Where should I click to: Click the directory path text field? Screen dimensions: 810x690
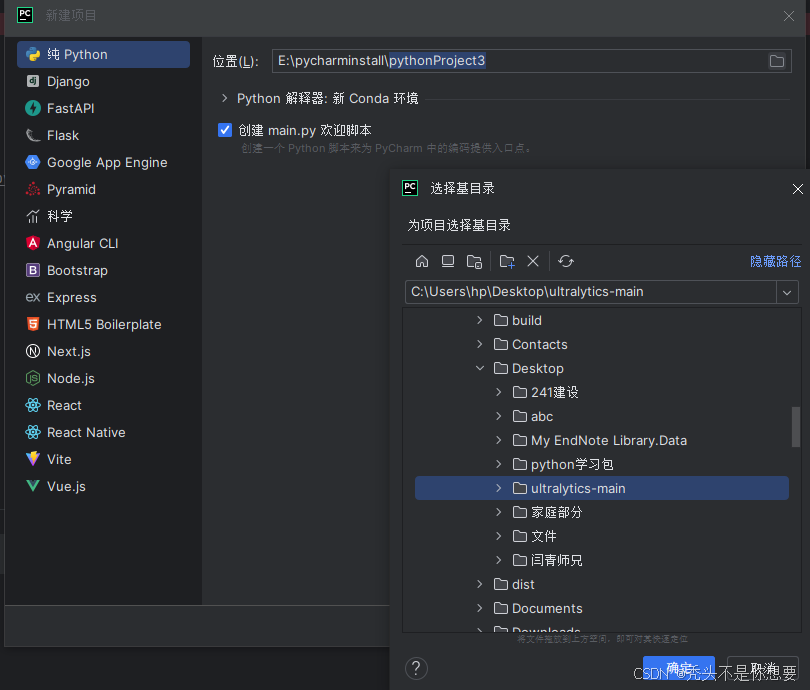click(x=590, y=292)
